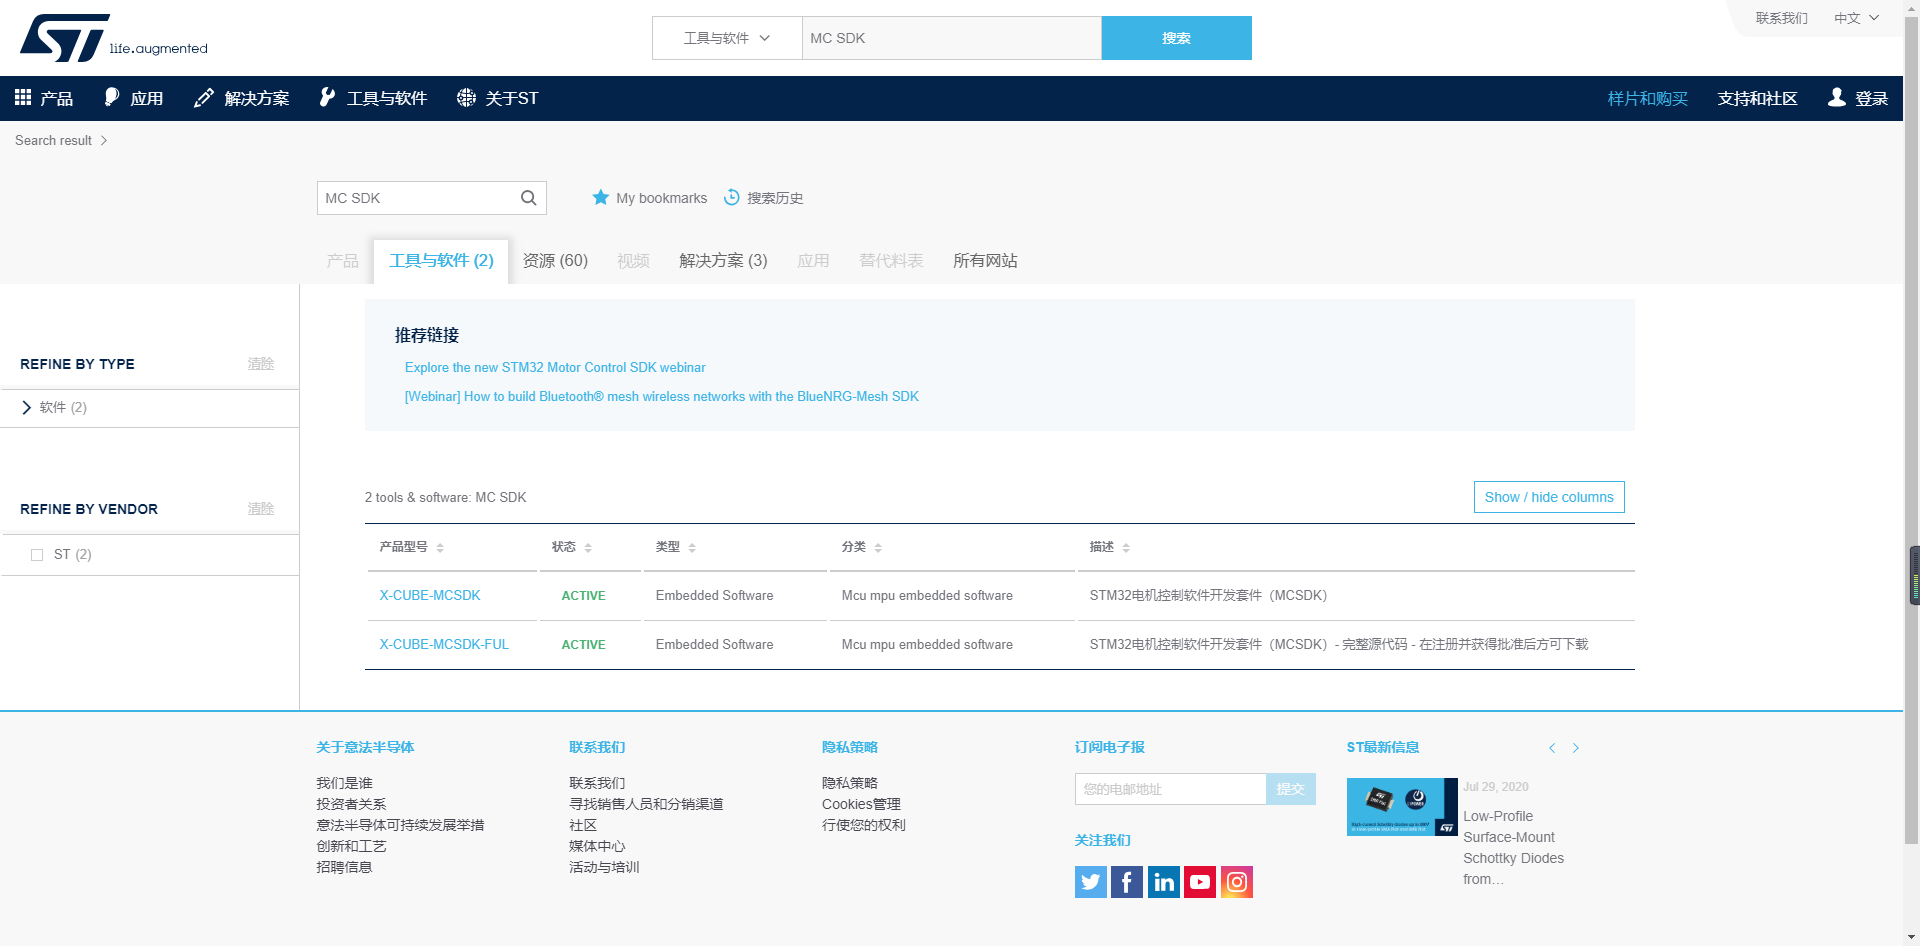Open the 中文 language dropdown

tap(1857, 18)
